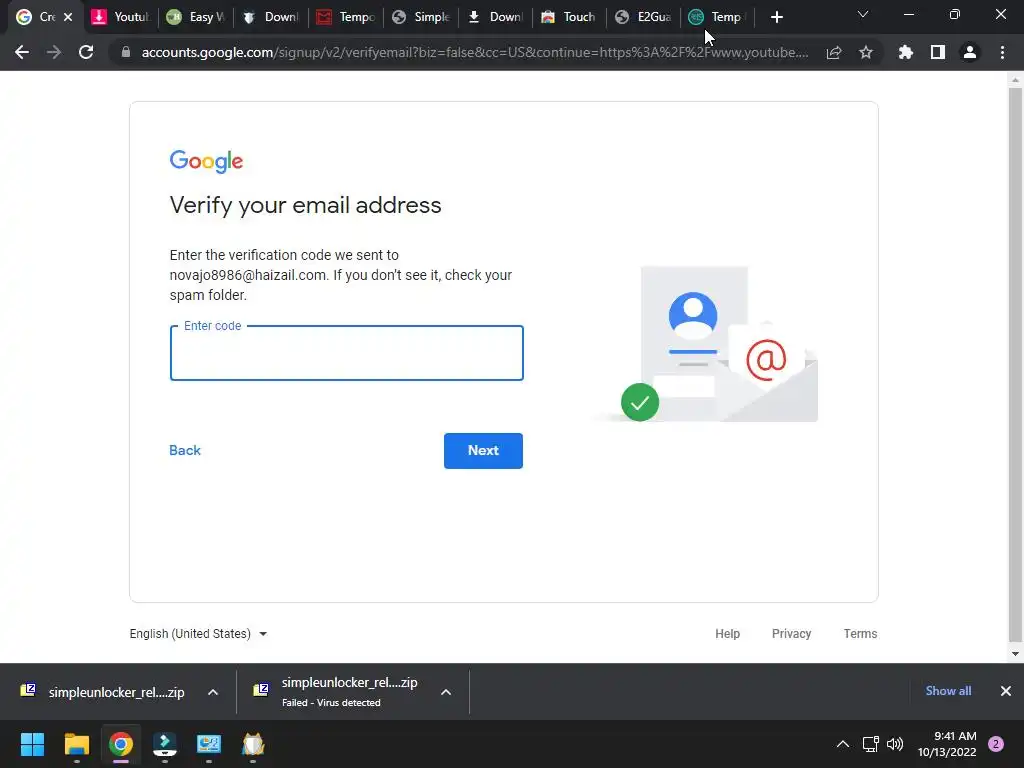The image size is (1024, 768).
Task: Switch to the Downl tab with download arrow icon
Action: click(495, 17)
